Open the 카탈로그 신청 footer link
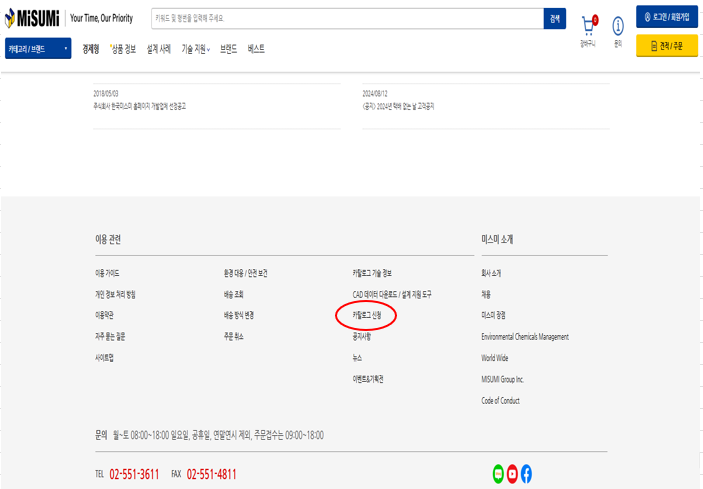The height and width of the screenshot is (489, 703). pyautogui.click(x=367, y=315)
